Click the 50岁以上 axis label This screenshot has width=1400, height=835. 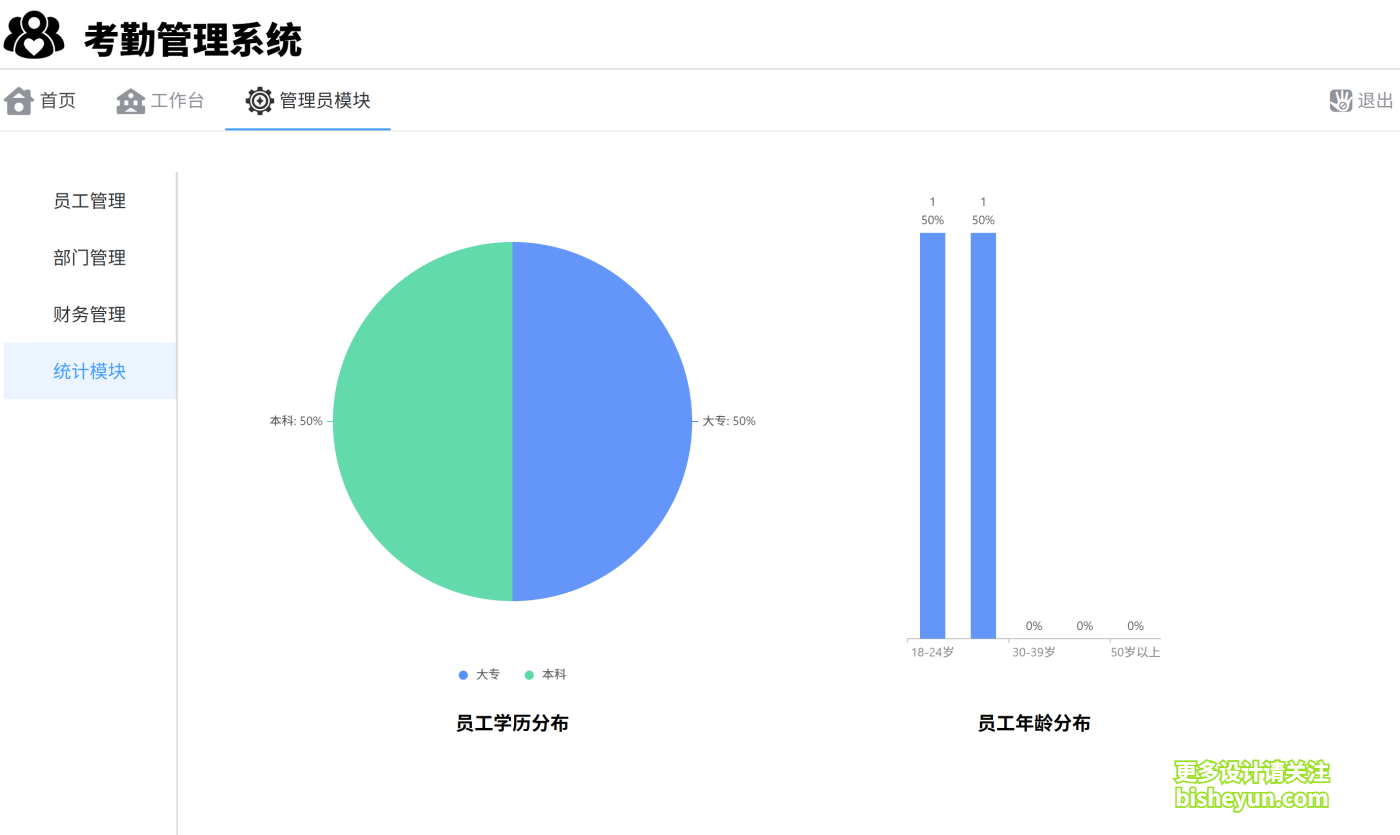point(1135,653)
